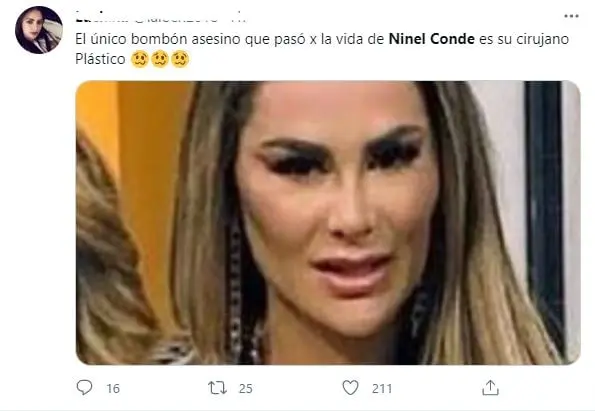Like the tweet with the heart icon
The width and height of the screenshot is (595, 411).
pyautogui.click(x=350, y=388)
